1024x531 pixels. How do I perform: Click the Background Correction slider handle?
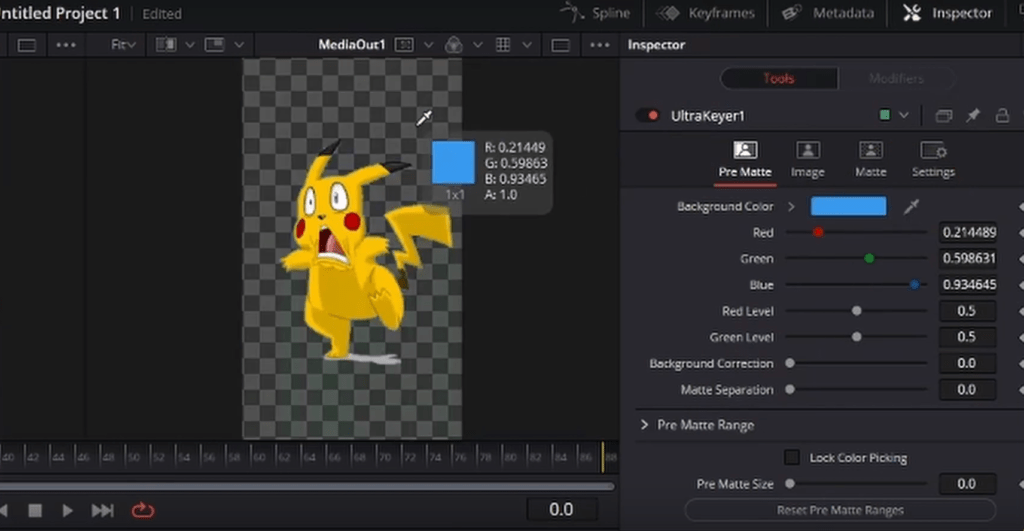(x=790, y=363)
